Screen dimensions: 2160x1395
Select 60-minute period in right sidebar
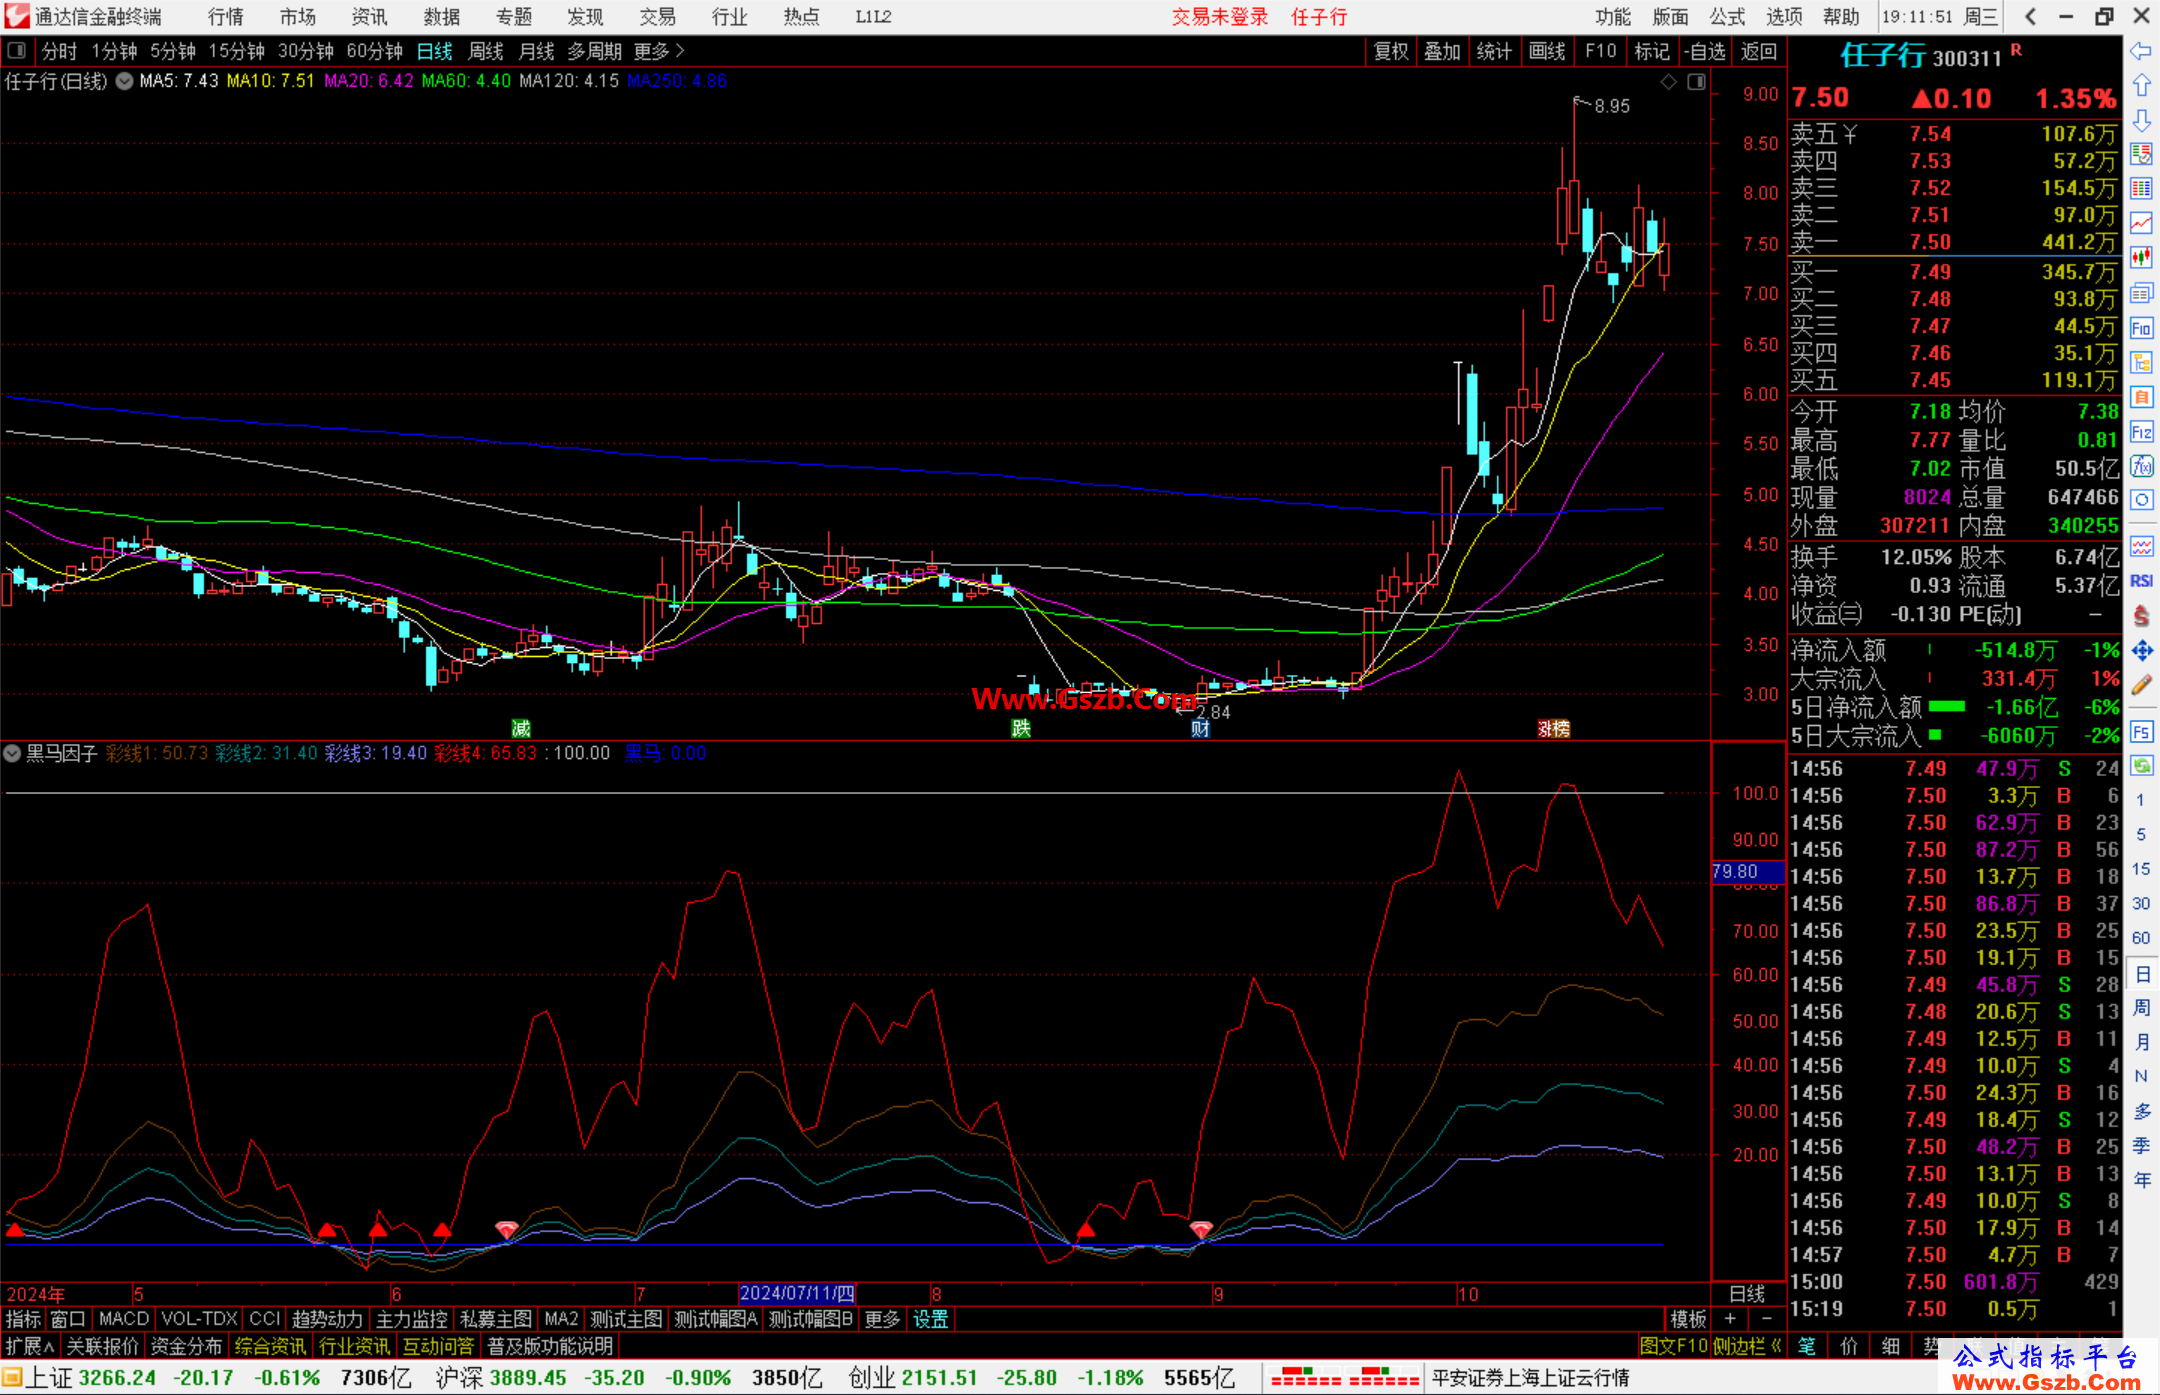coord(2141,938)
